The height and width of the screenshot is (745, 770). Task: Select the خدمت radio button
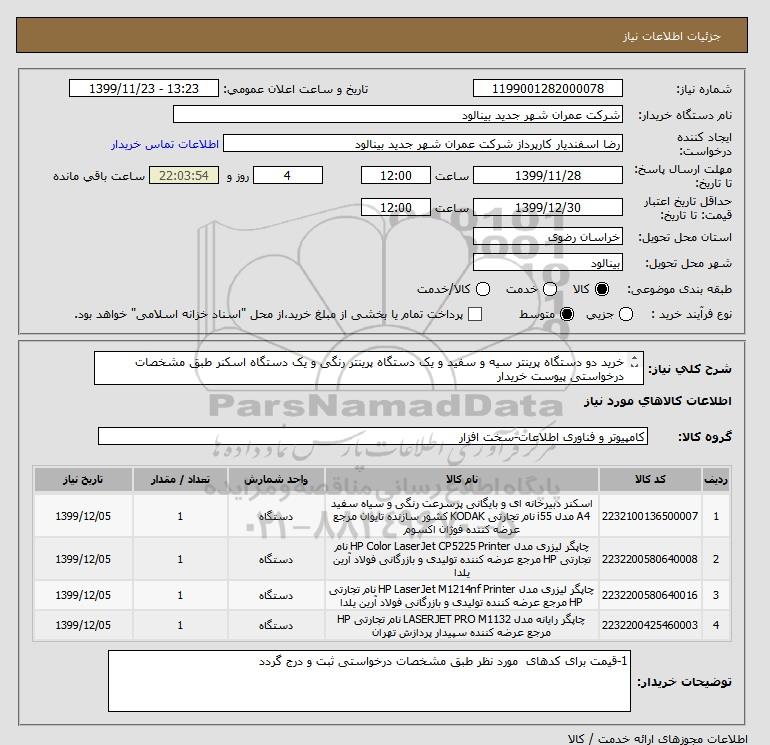click(x=550, y=289)
